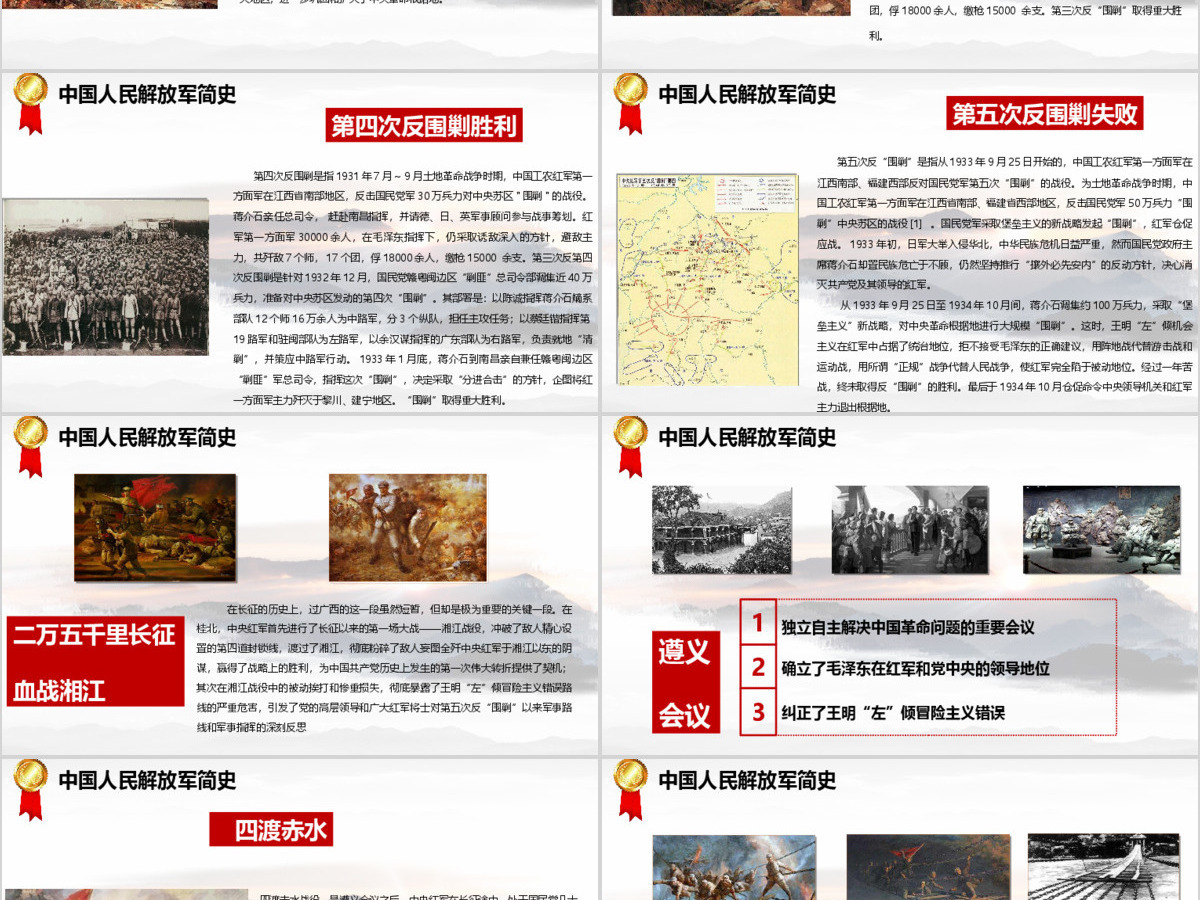Select numbered box 3 in 遵义会议 list
The image size is (1200, 900).
point(759,712)
